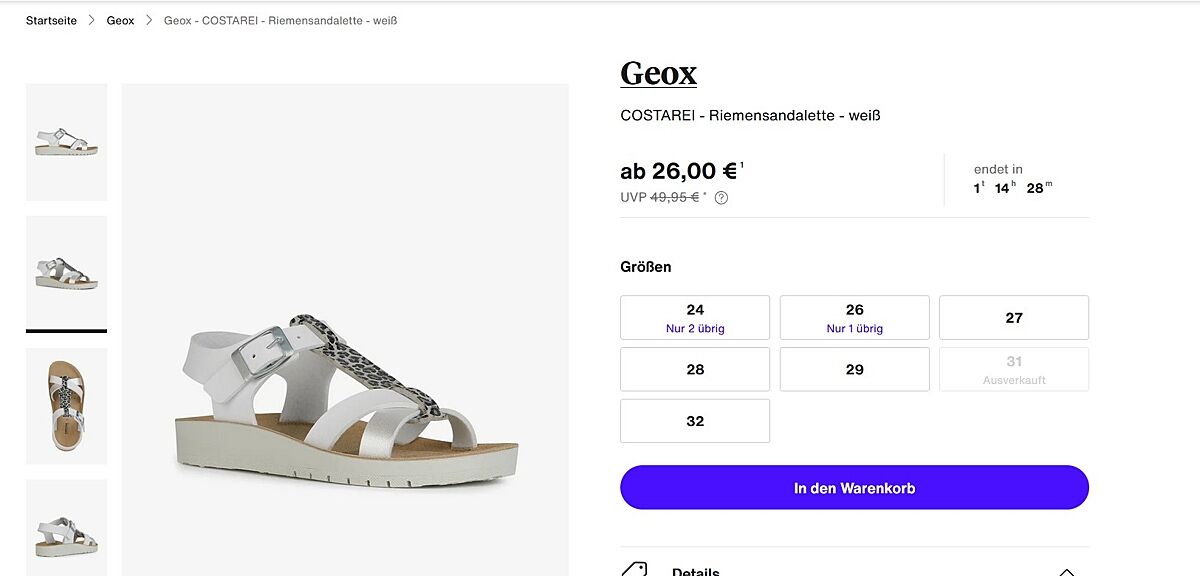Select the second sandal thumbnail
The height and width of the screenshot is (576, 1200).
pos(66,272)
